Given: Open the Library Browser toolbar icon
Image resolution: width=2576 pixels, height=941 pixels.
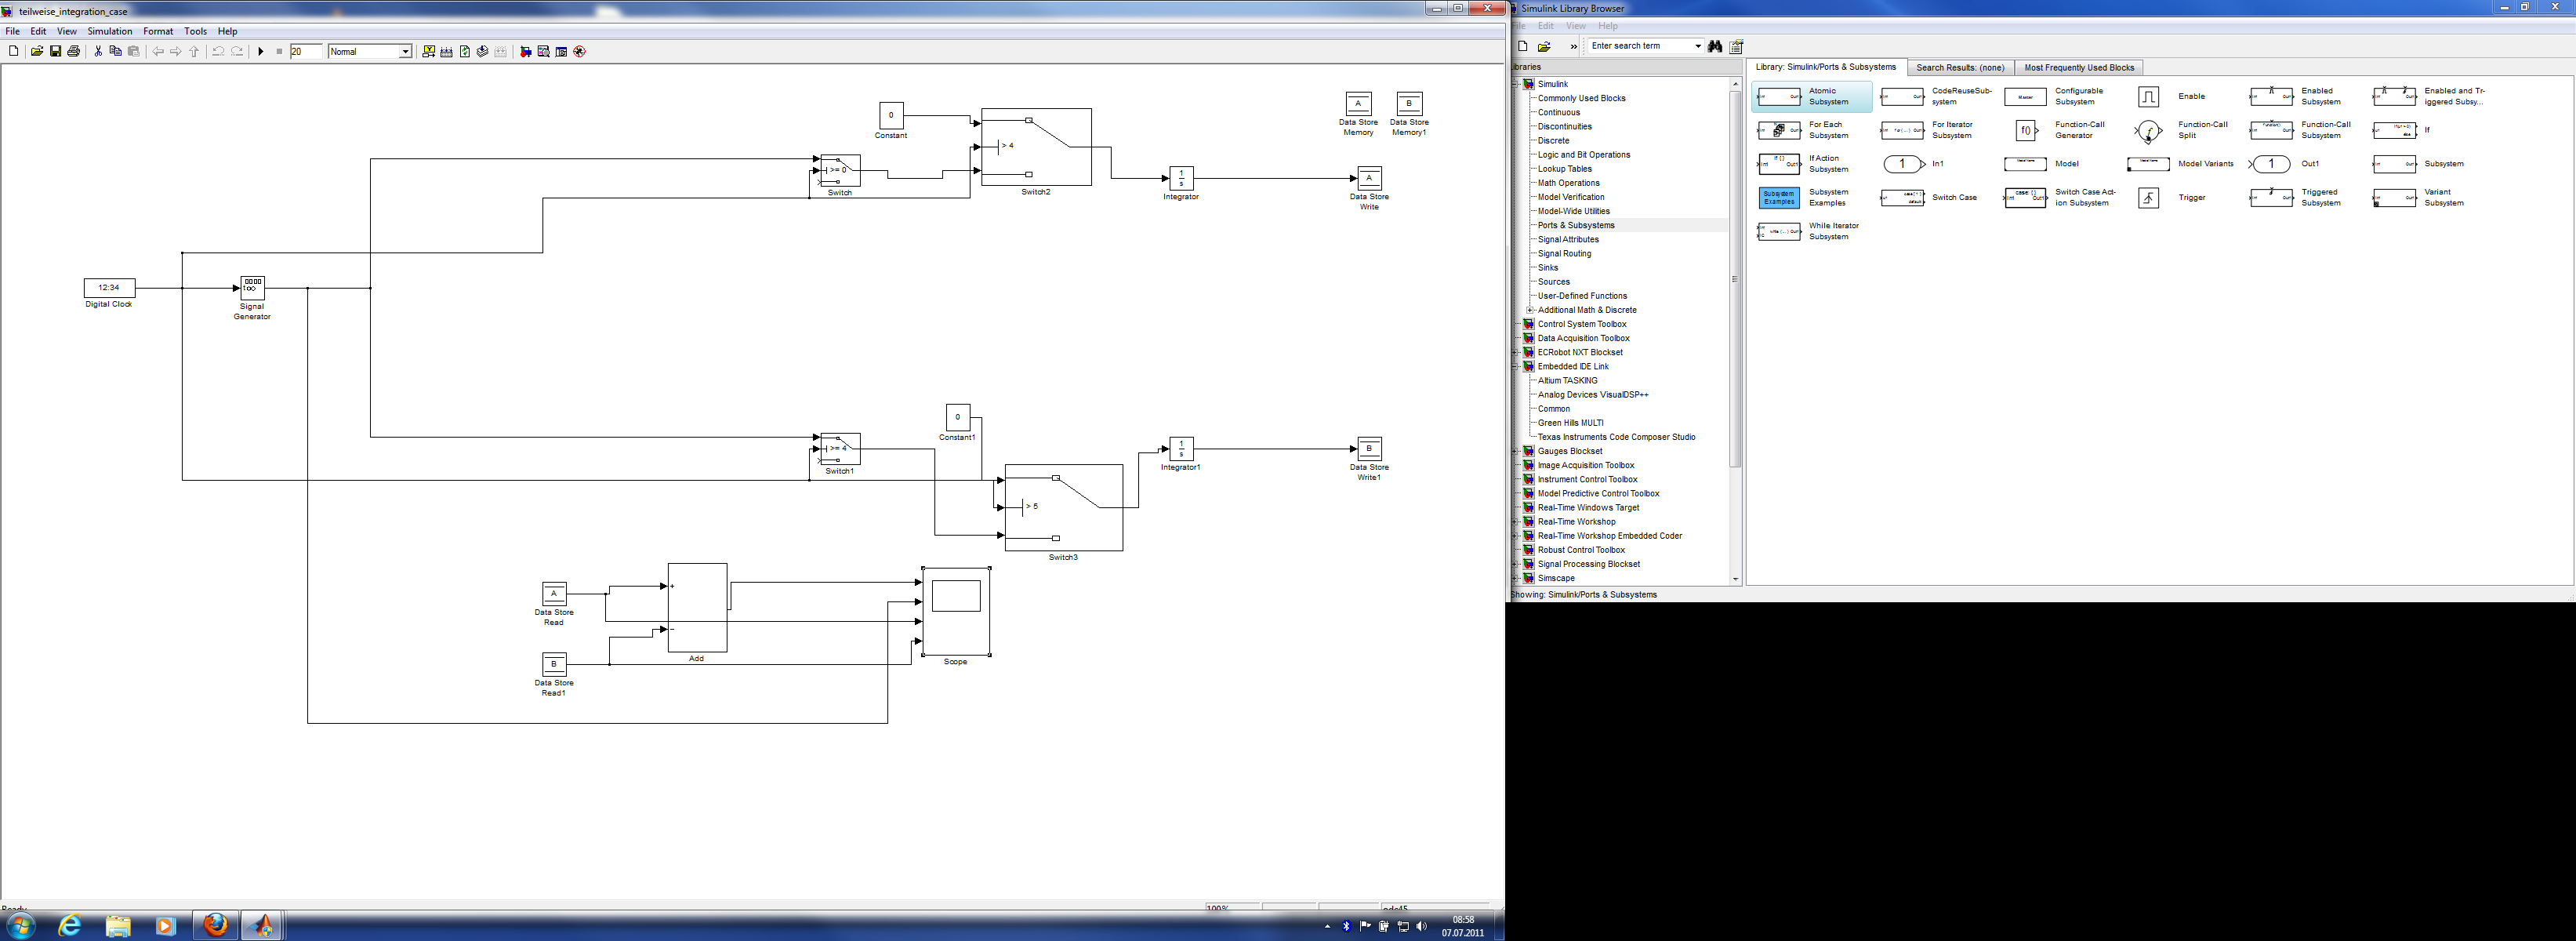Looking at the screenshot, I should point(526,52).
